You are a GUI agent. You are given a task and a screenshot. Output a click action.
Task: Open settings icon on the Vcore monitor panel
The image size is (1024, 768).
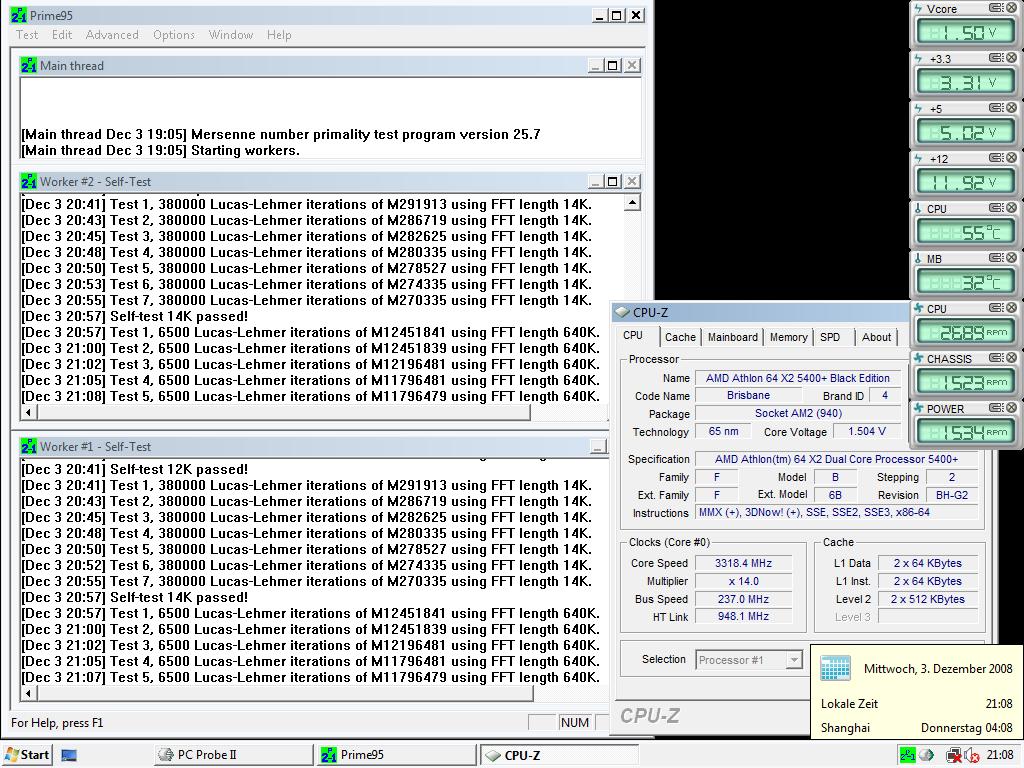point(996,8)
